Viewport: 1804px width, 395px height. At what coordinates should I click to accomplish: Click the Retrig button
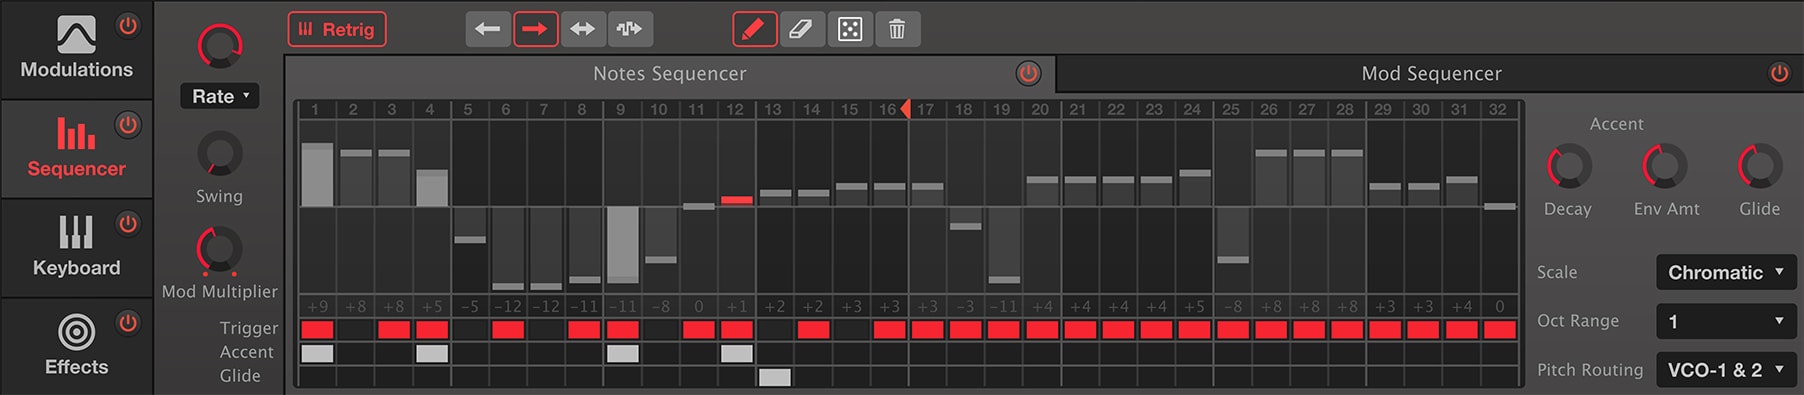tap(337, 29)
